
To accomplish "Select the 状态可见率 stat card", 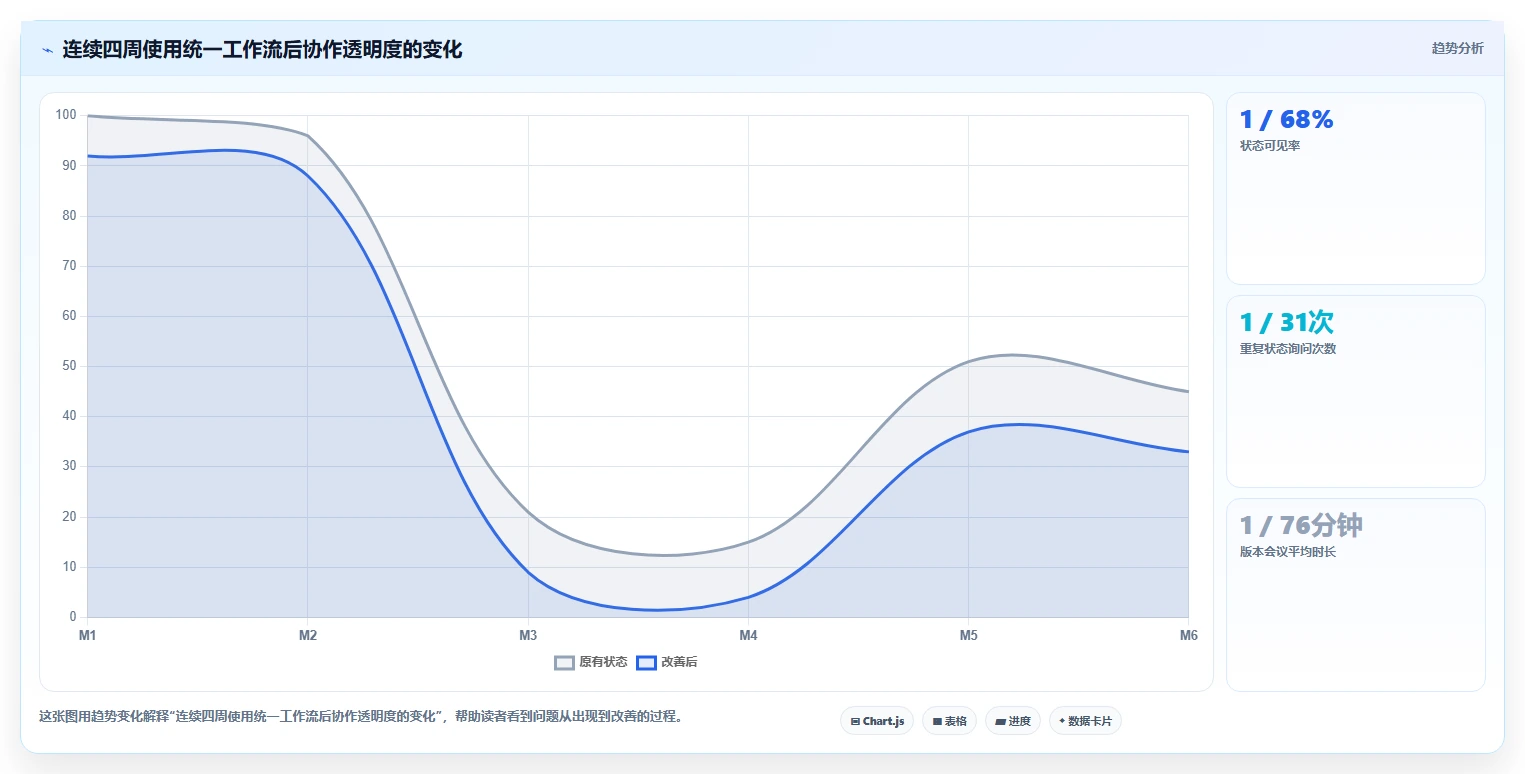I will pyautogui.click(x=1356, y=189).
